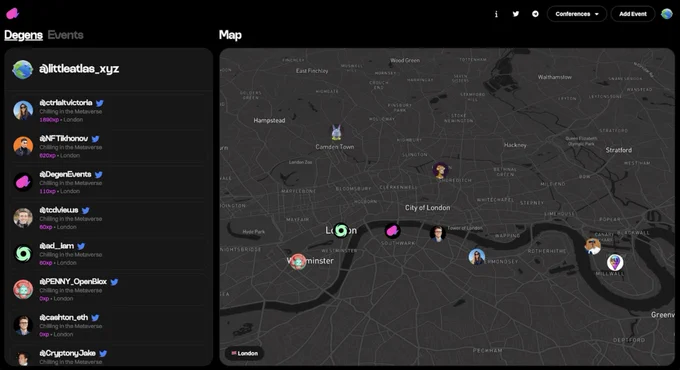Select the @littleatlas_xyz profile name

pyautogui.click(x=79, y=69)
